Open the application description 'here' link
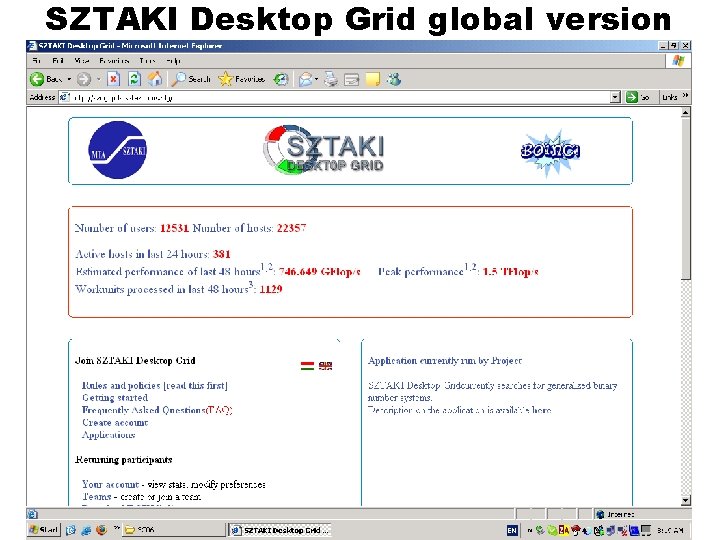Screen dimensions: 720x540 542,410
